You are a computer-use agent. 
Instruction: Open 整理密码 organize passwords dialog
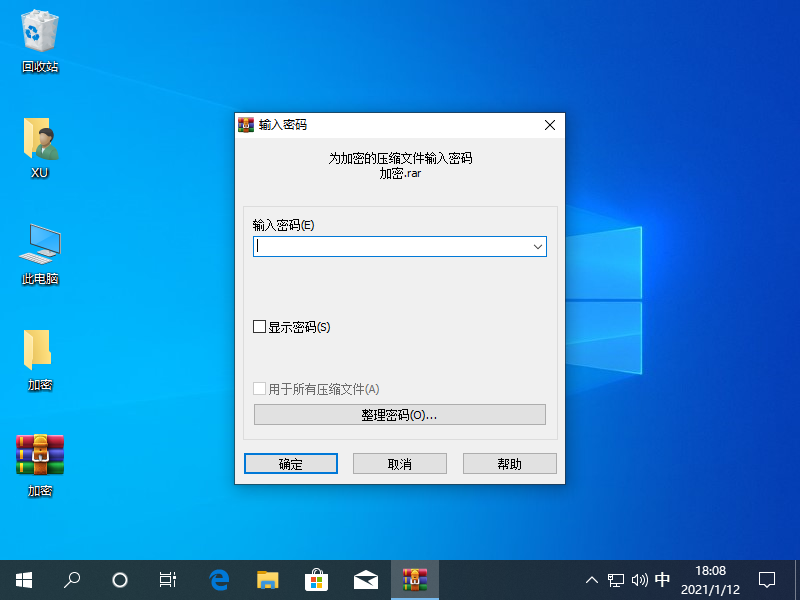click(399, 415)
